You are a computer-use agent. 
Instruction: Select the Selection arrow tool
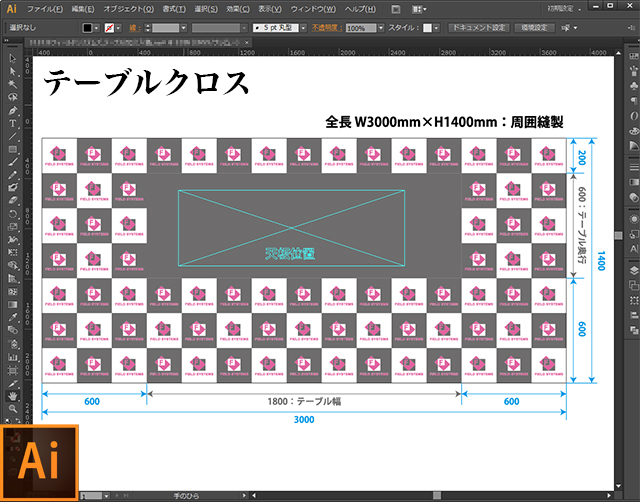pos(13,58)
